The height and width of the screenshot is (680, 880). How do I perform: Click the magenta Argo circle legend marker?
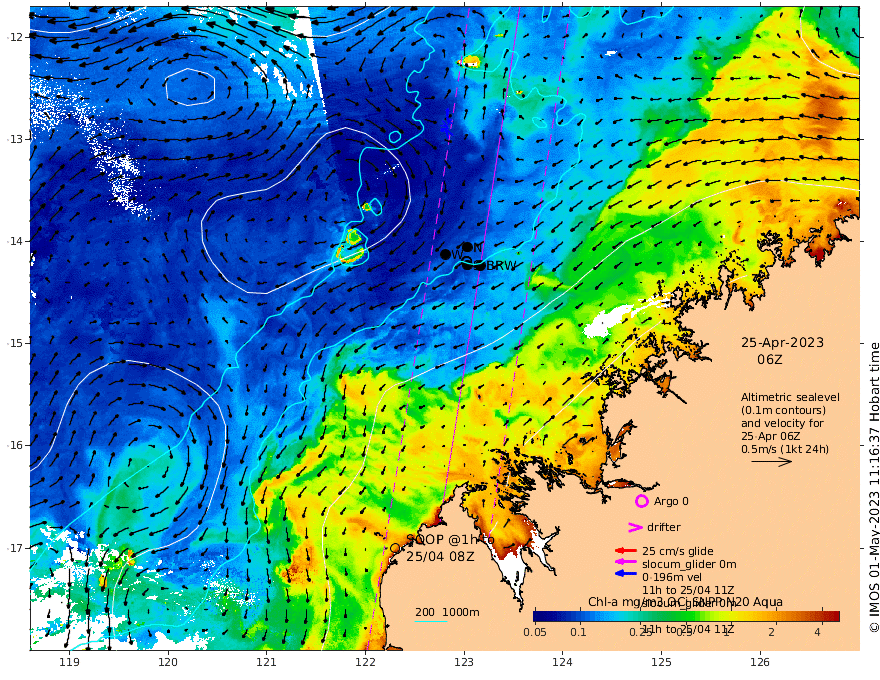(x=641, y=501)
